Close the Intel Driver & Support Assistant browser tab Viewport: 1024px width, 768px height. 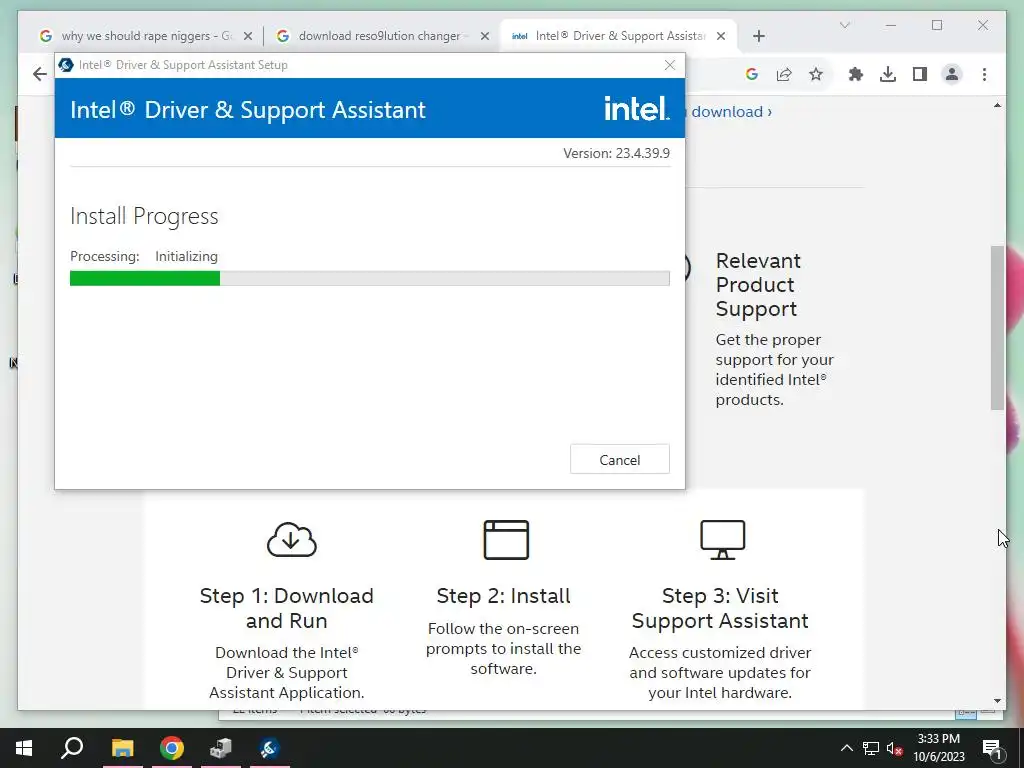721,36
